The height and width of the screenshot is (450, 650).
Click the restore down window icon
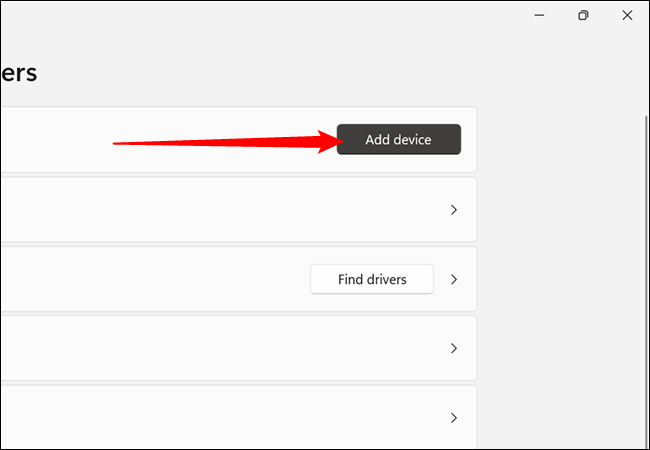(583, 15)
